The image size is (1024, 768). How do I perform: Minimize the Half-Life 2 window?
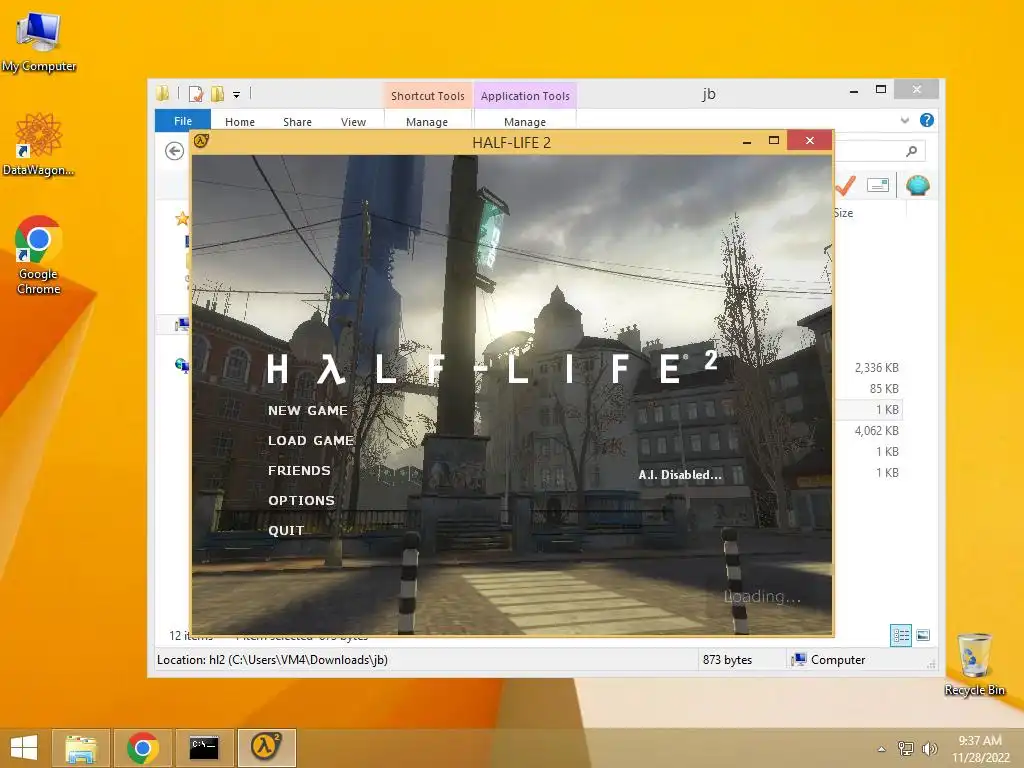point(746,140)
